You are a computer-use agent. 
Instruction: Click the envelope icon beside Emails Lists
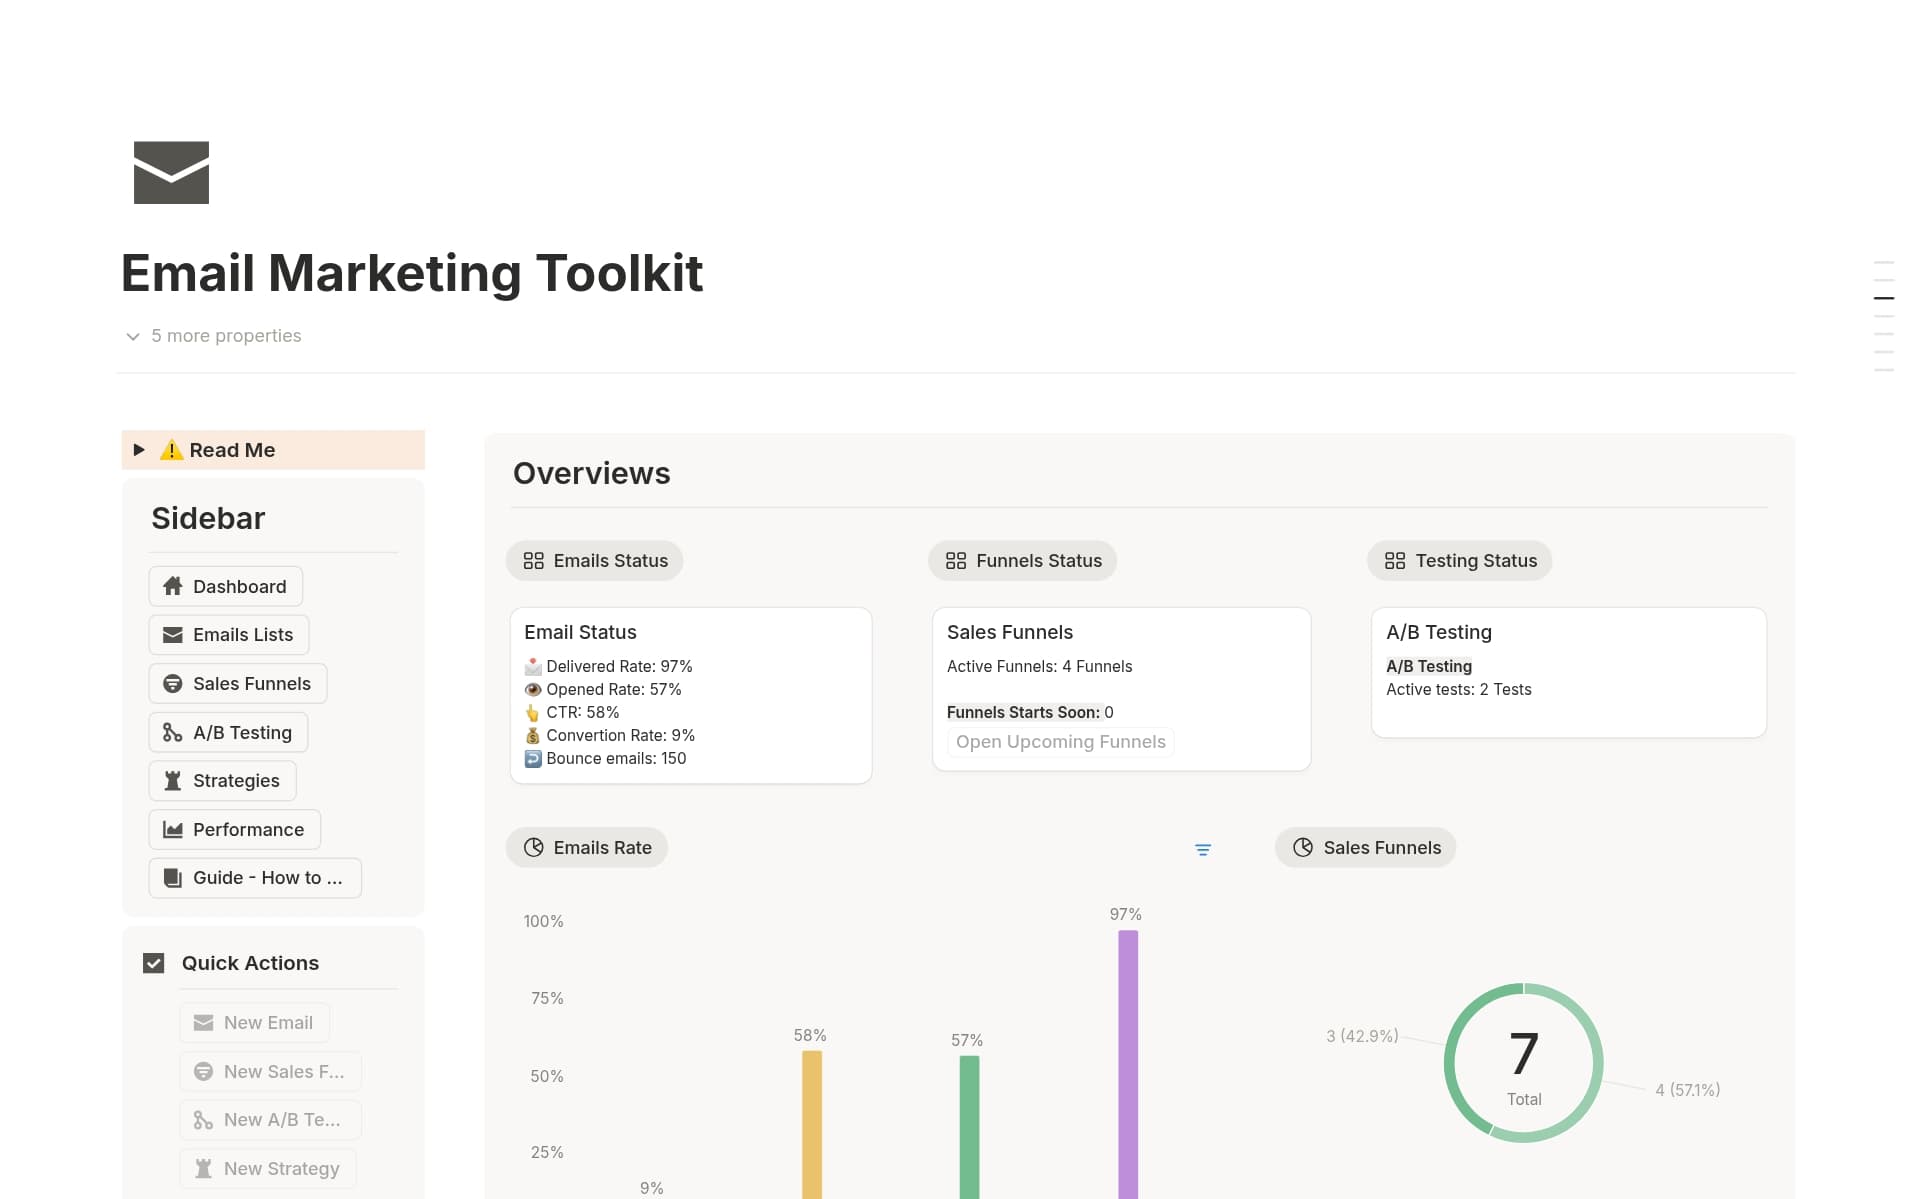click(171, 634)
